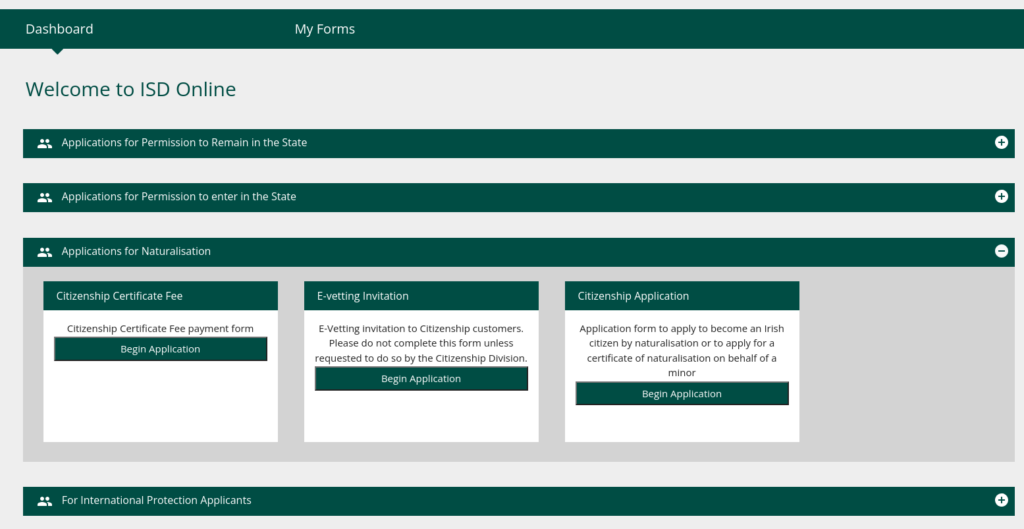
Task: Click people icon beside Permission to Remain
Action: (44, 143)
